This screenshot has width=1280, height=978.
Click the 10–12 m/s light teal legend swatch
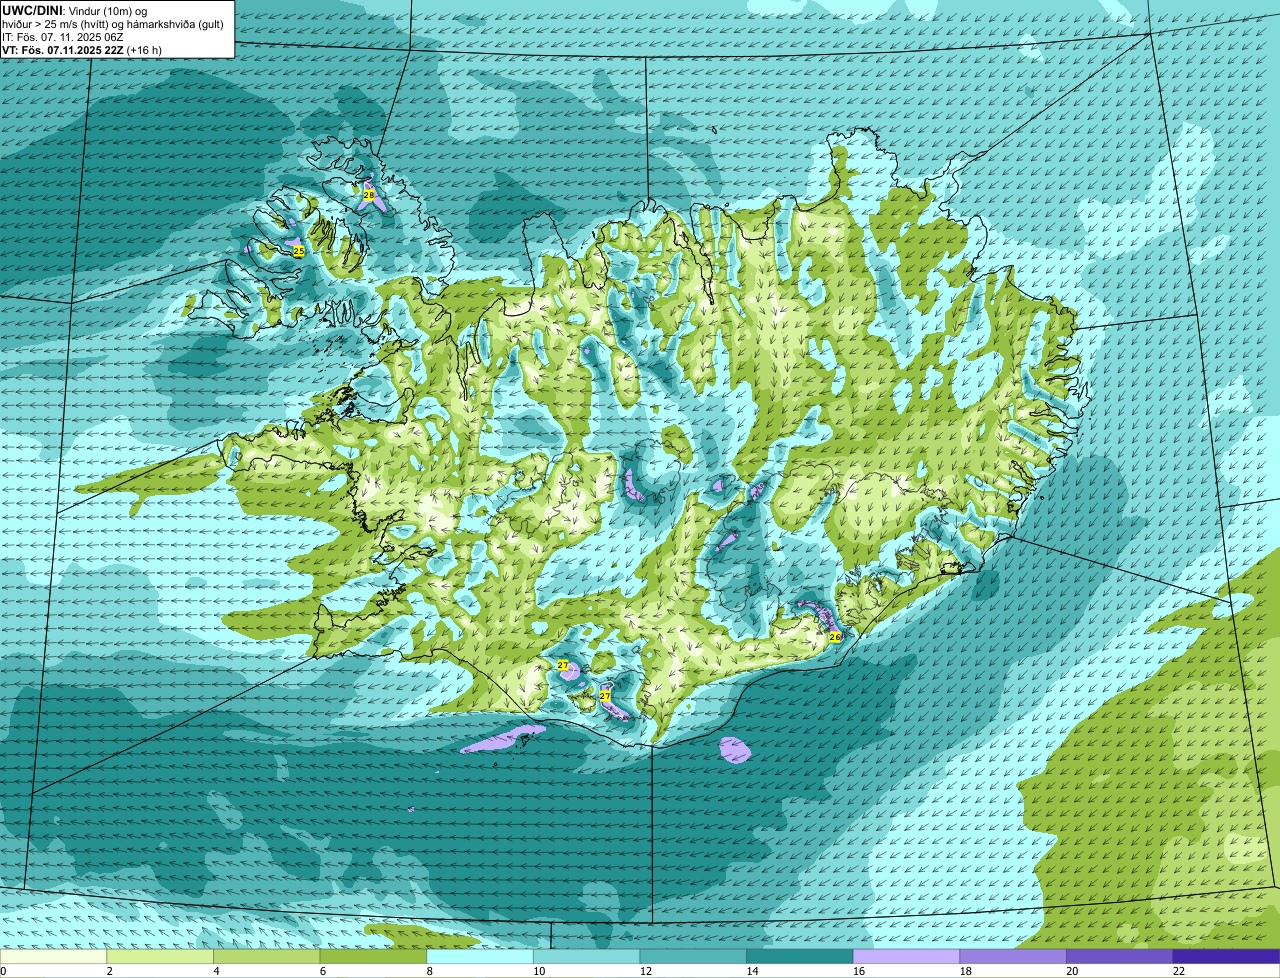point(587,956)
